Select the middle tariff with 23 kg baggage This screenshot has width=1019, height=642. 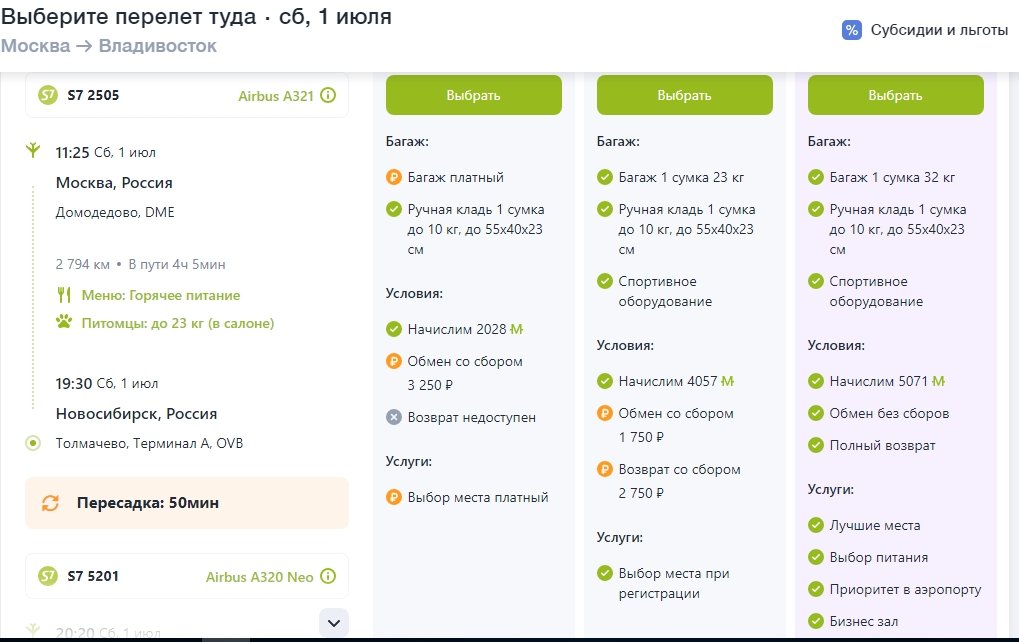684,95
